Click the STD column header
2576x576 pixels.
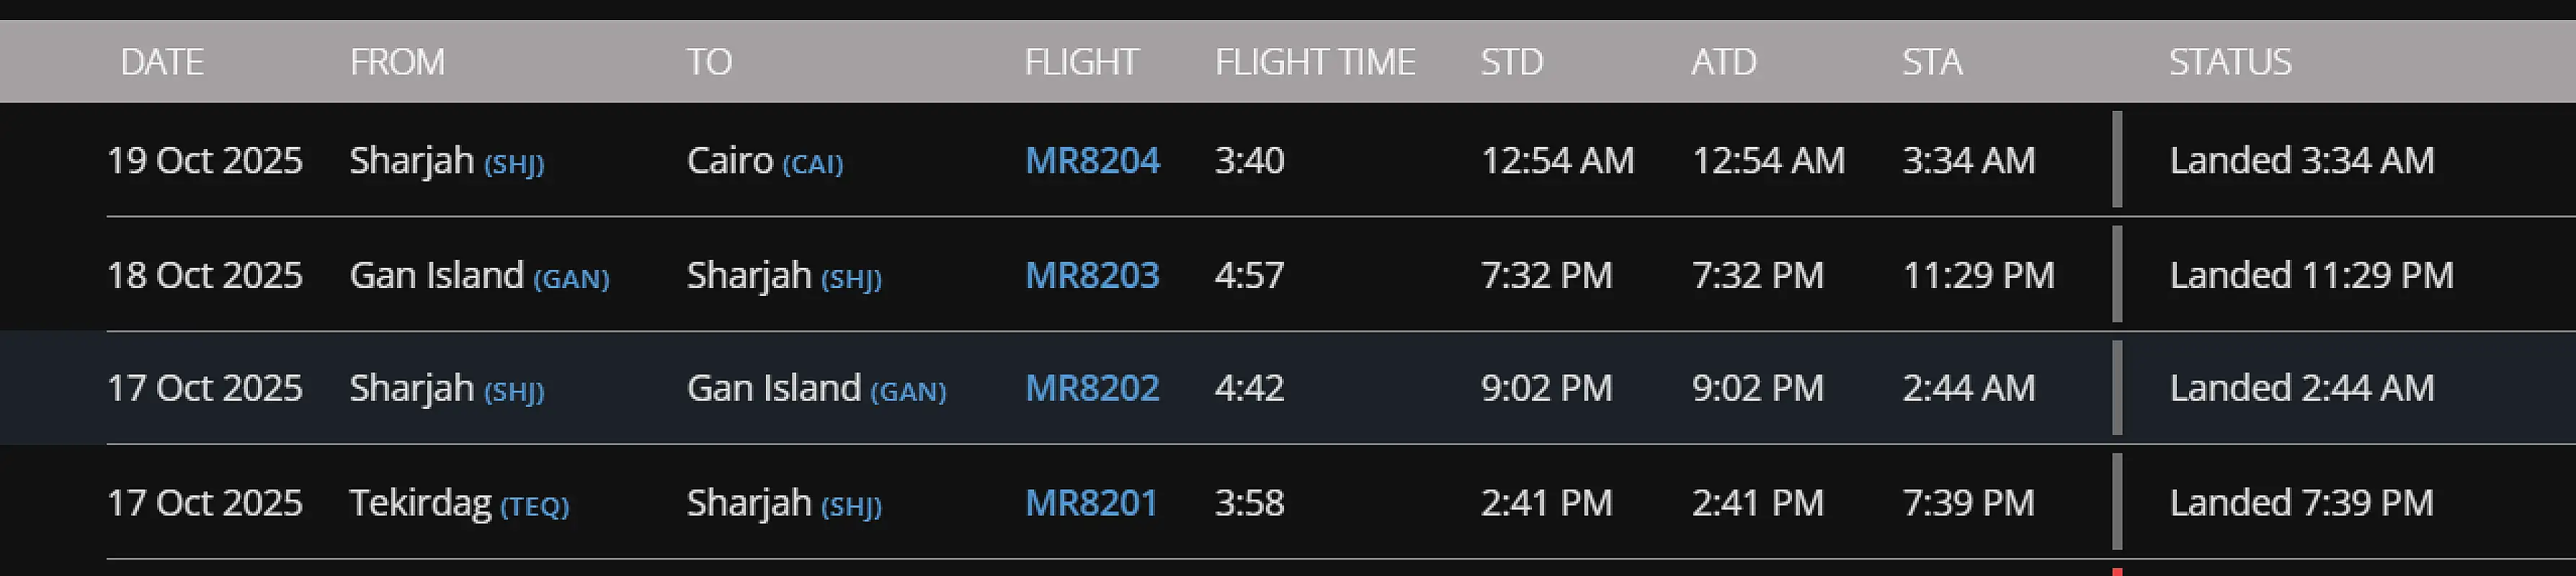[1512, 62]
